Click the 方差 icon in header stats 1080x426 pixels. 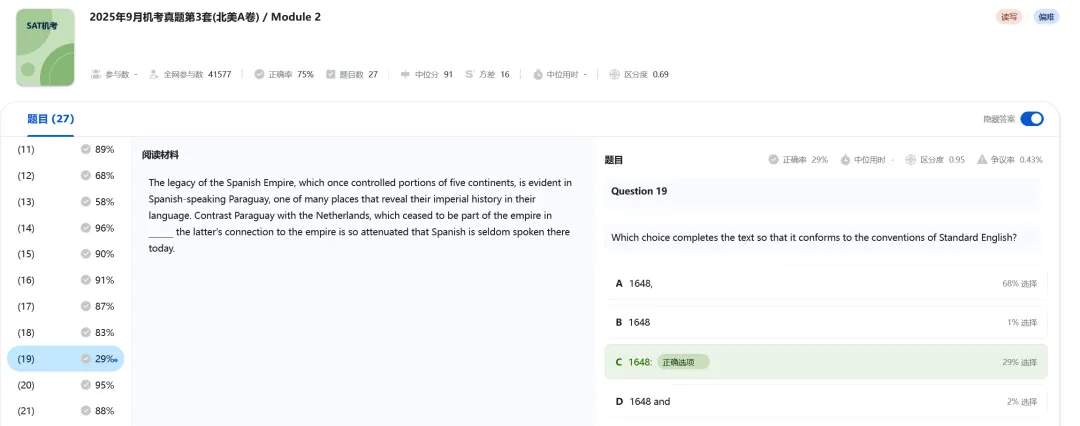pos(470,74)
